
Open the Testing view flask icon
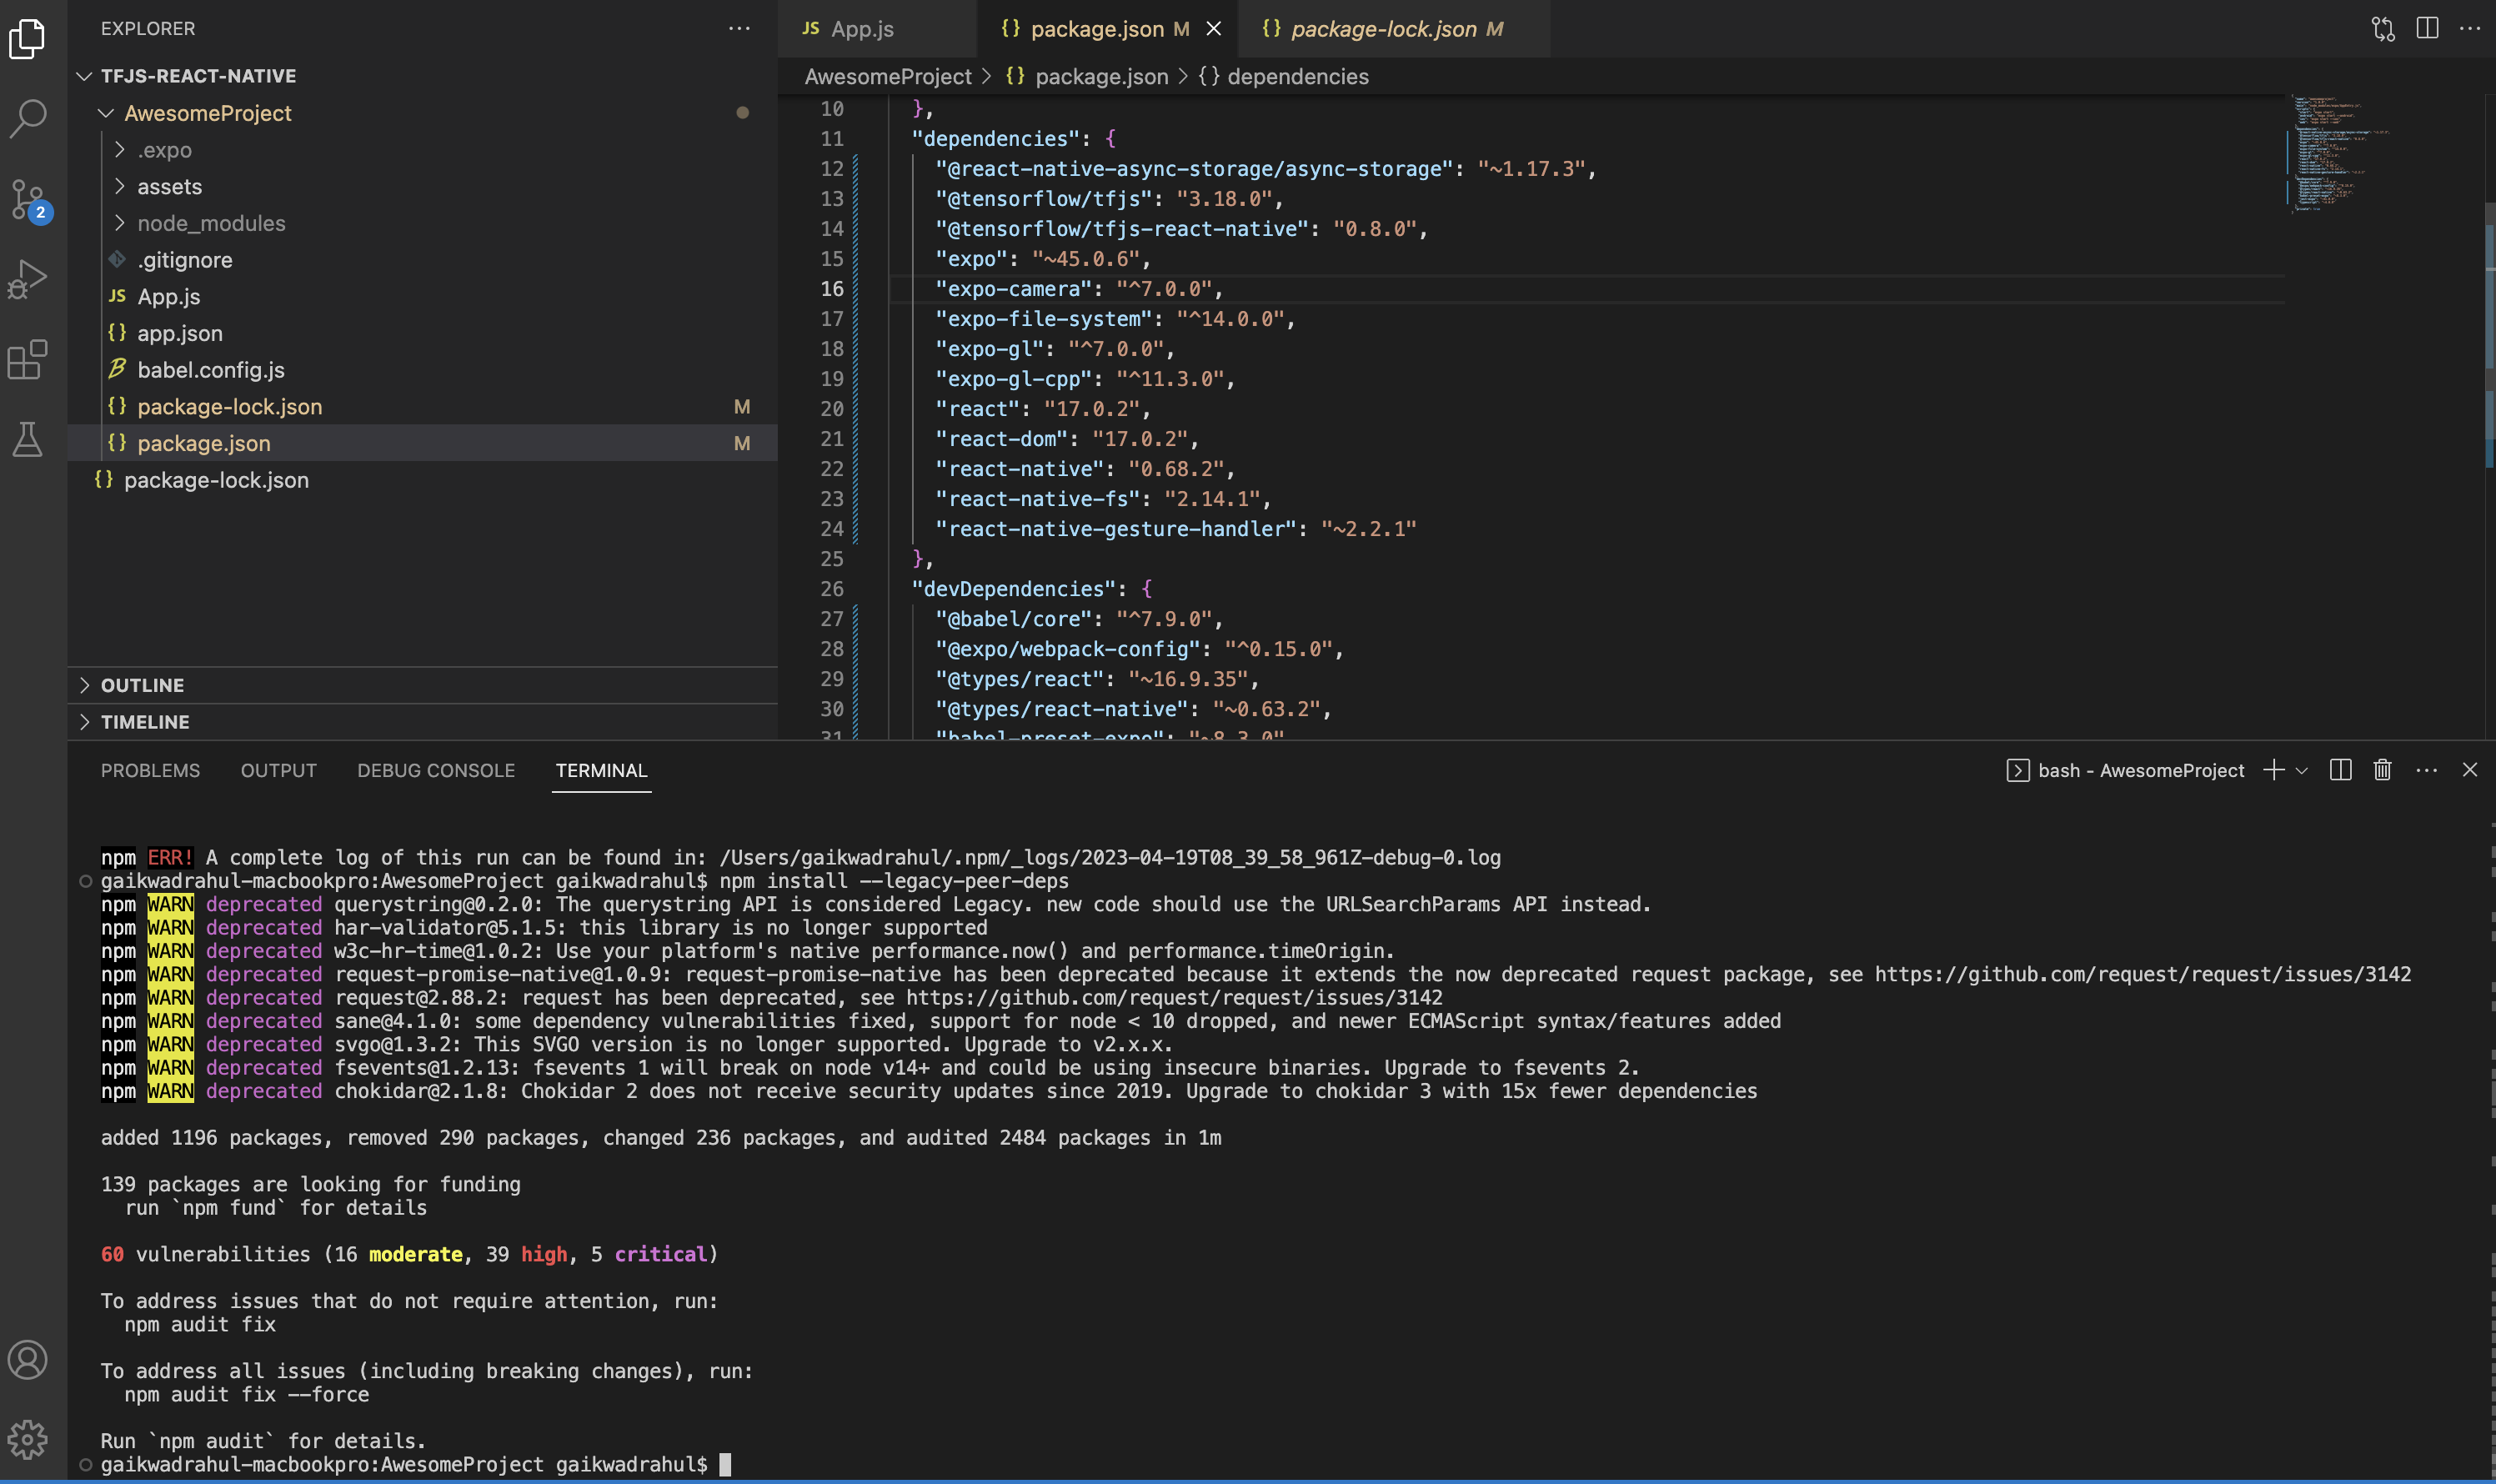[27, 439]
